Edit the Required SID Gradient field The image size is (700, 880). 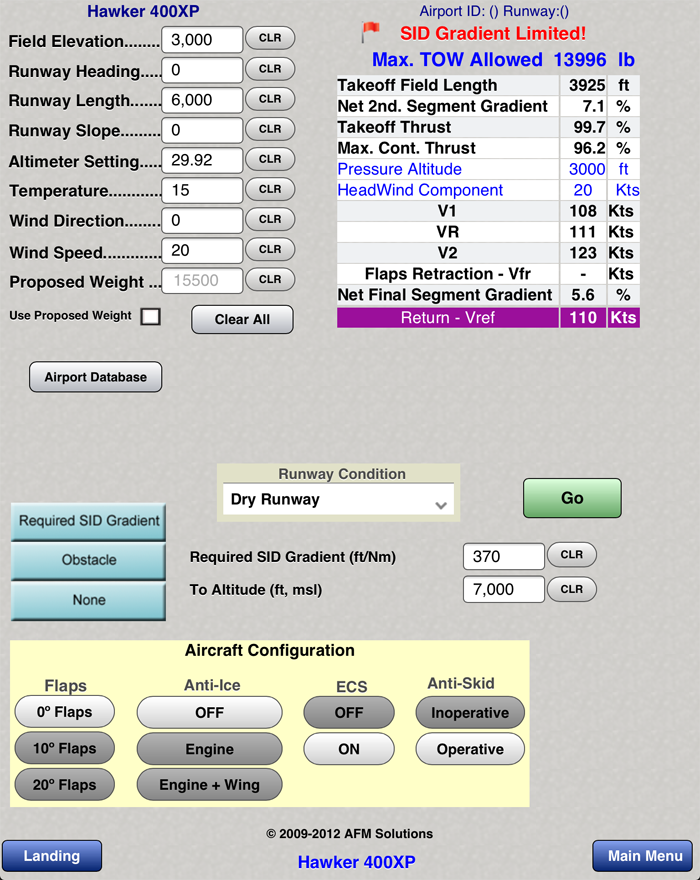pyautogui.click(x=504, y=556)
